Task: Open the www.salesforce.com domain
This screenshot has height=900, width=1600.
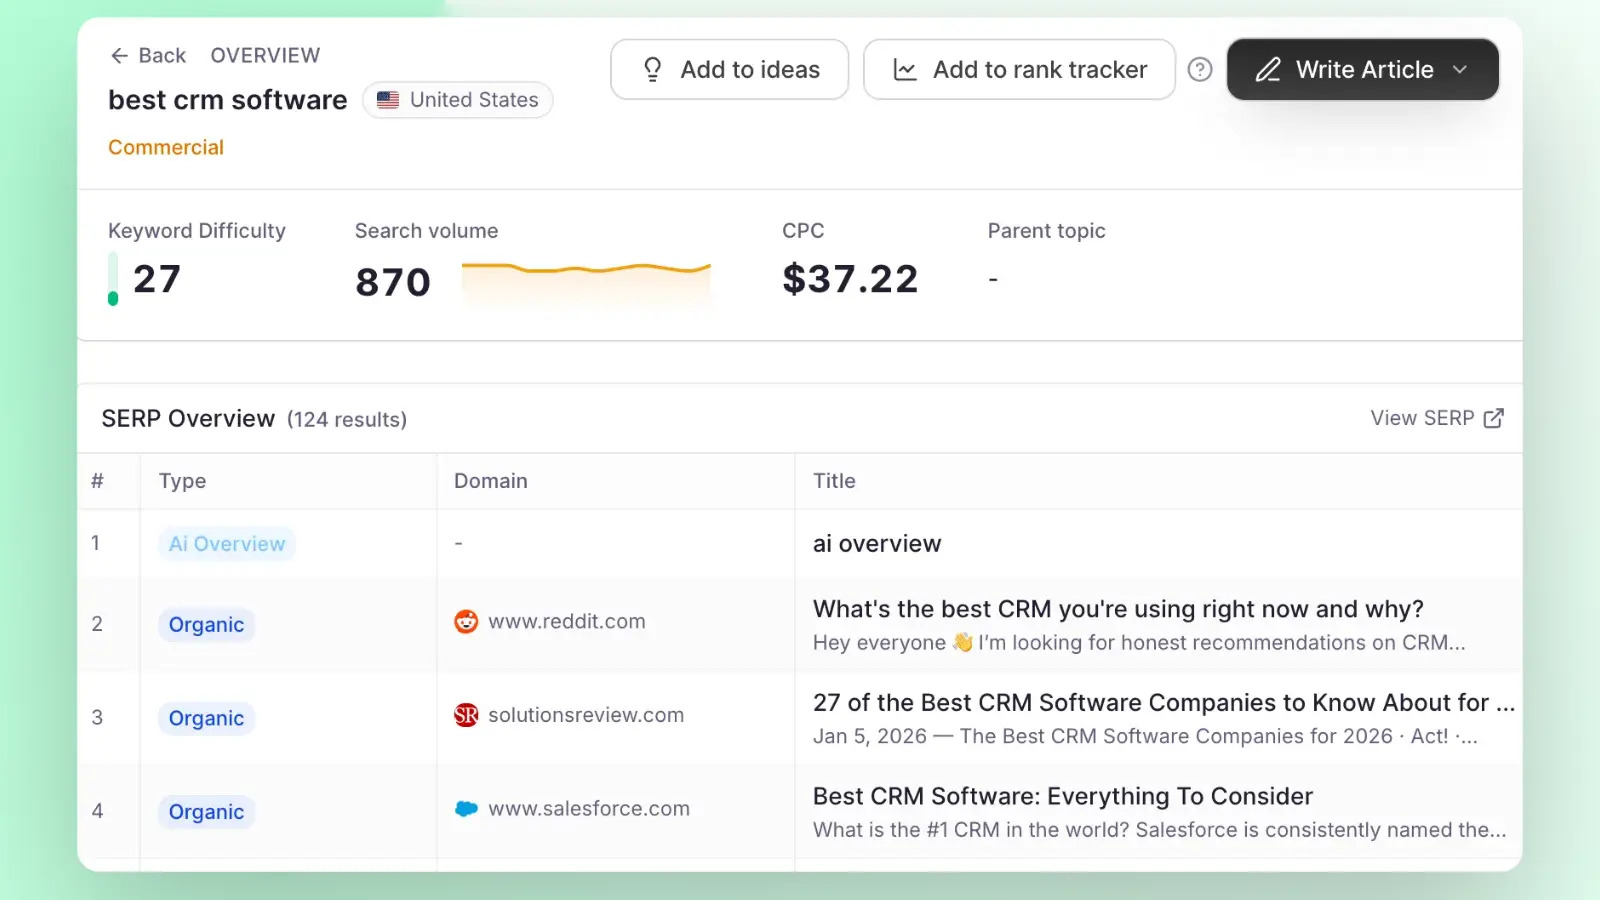Action: point(589,808)
